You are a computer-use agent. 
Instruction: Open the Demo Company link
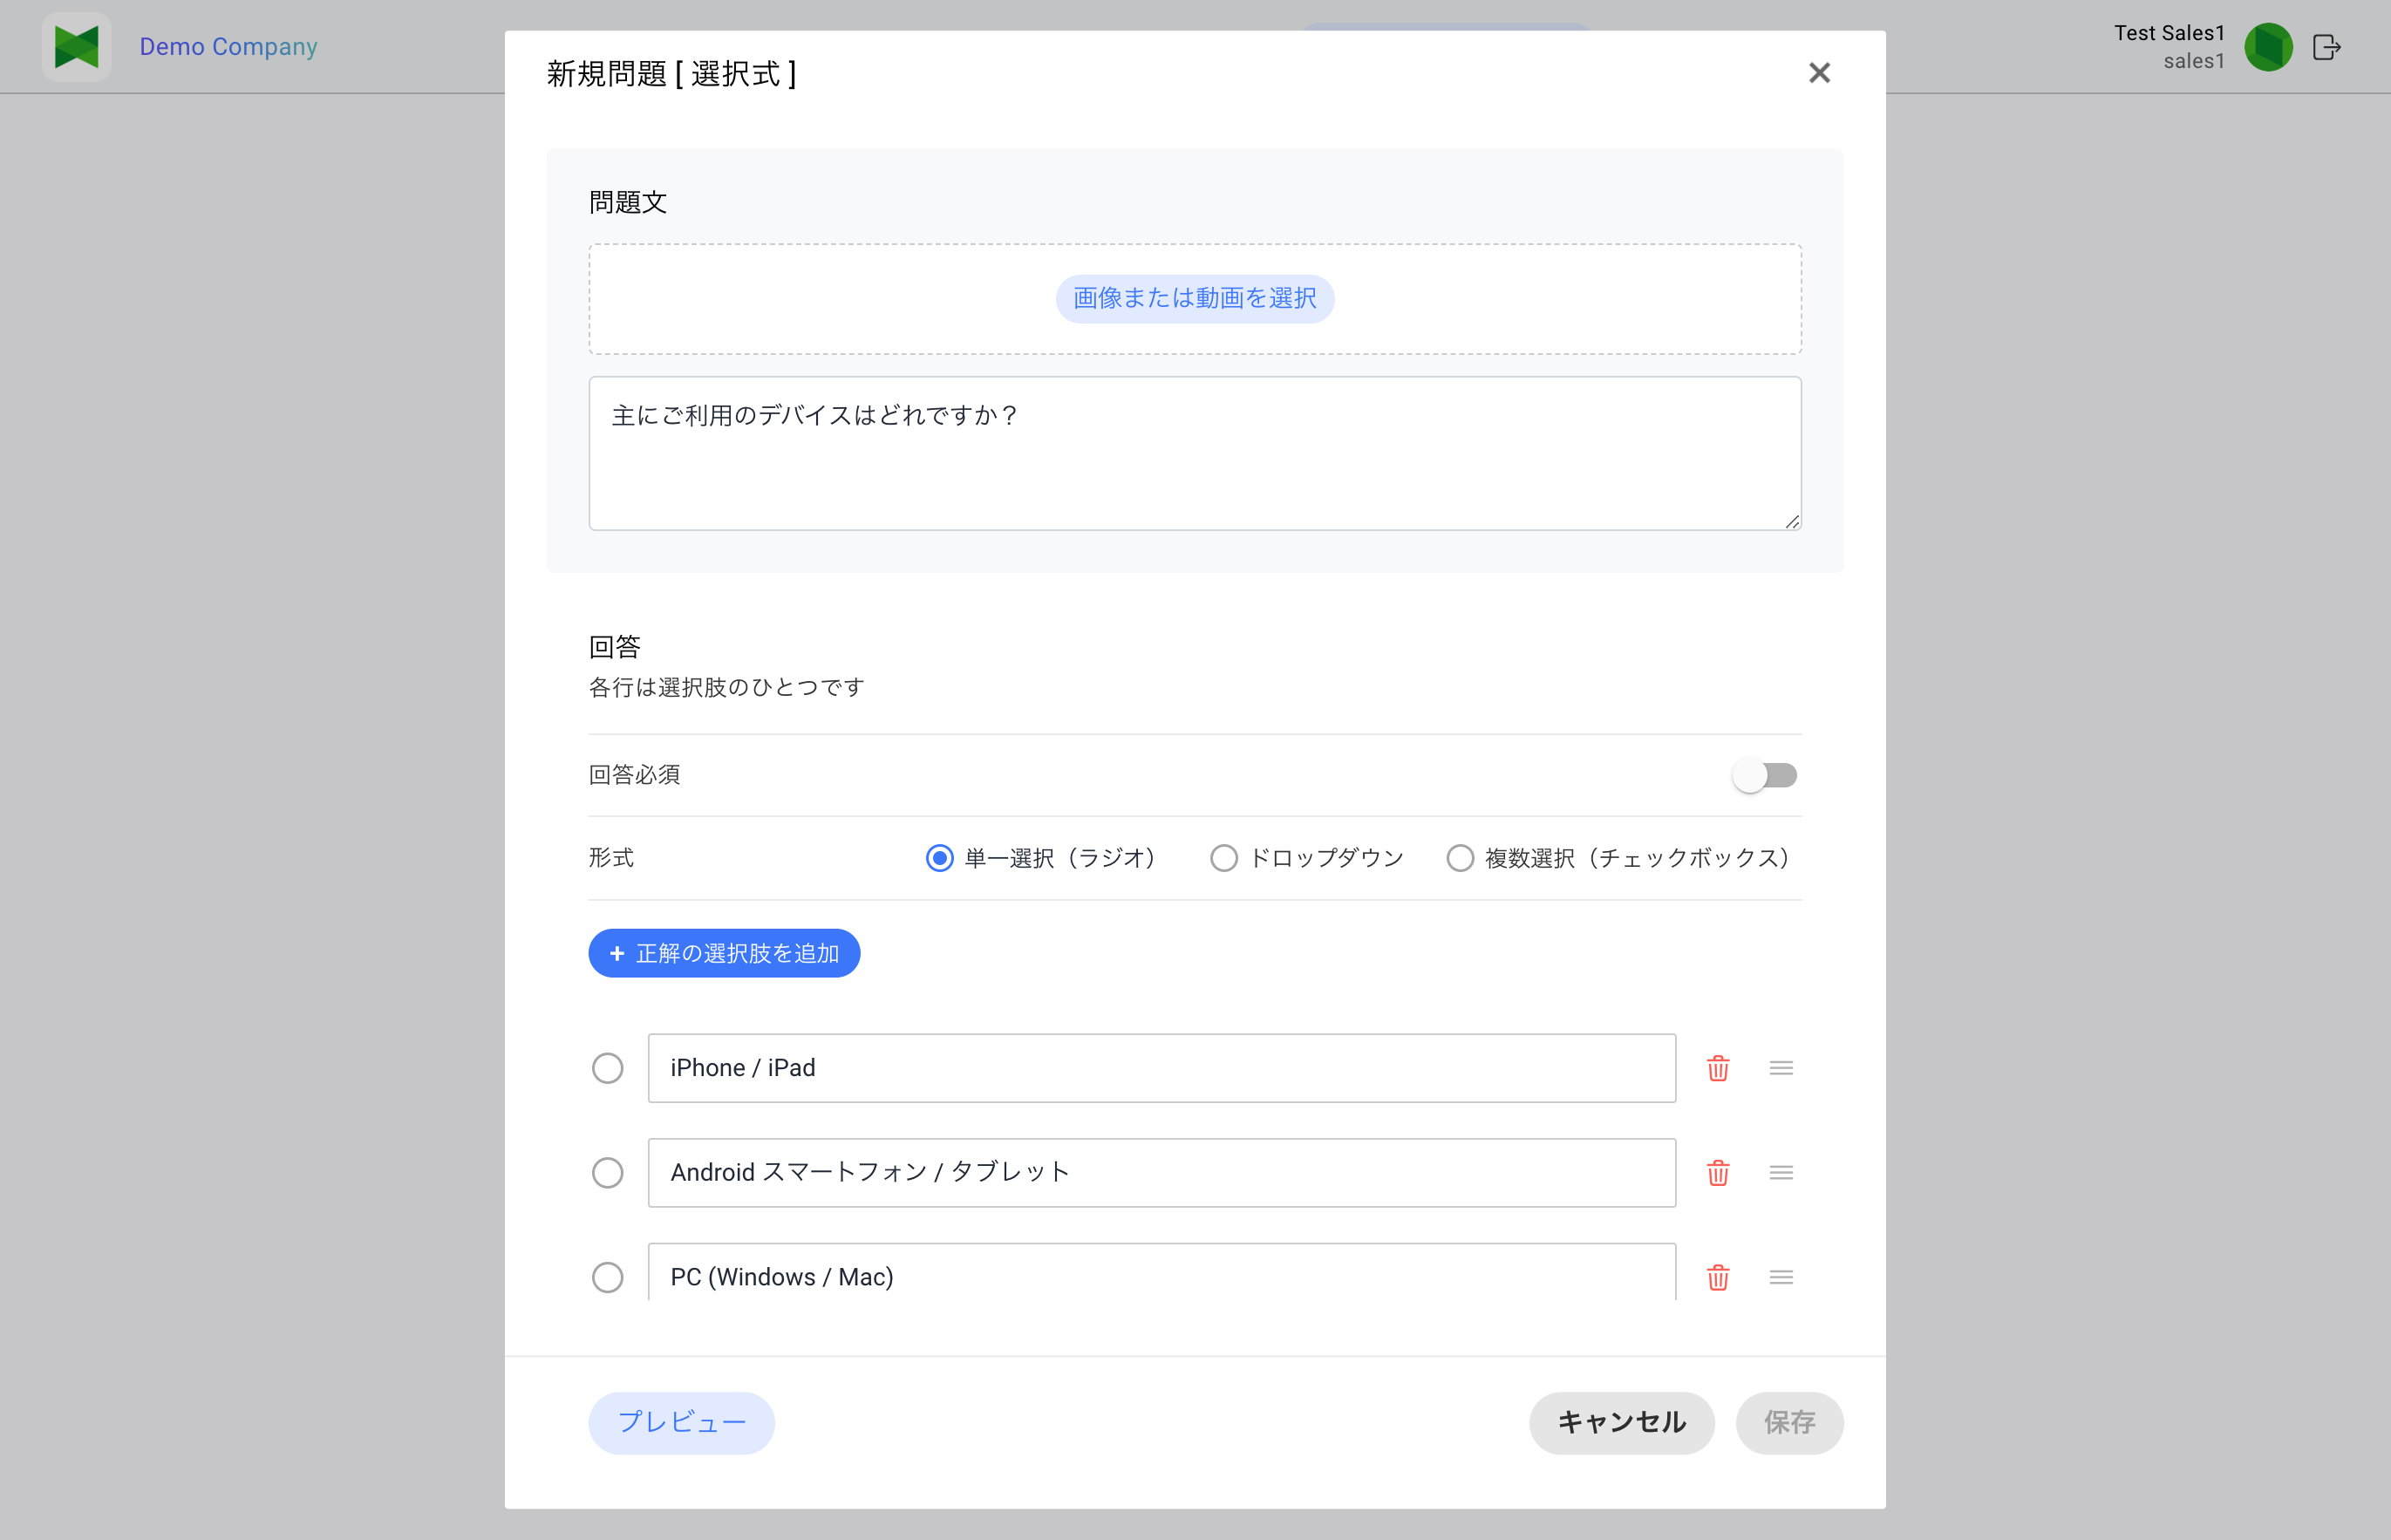228,47
